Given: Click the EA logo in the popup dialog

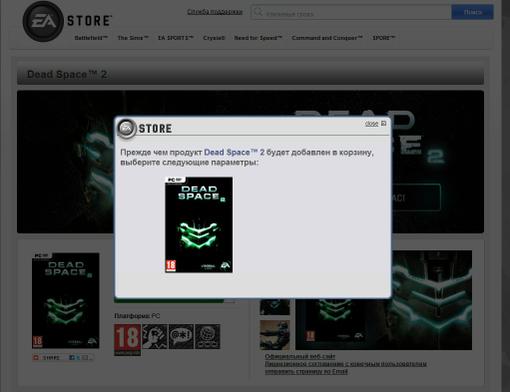Looking at the screenshot, I should click(127, 128).
